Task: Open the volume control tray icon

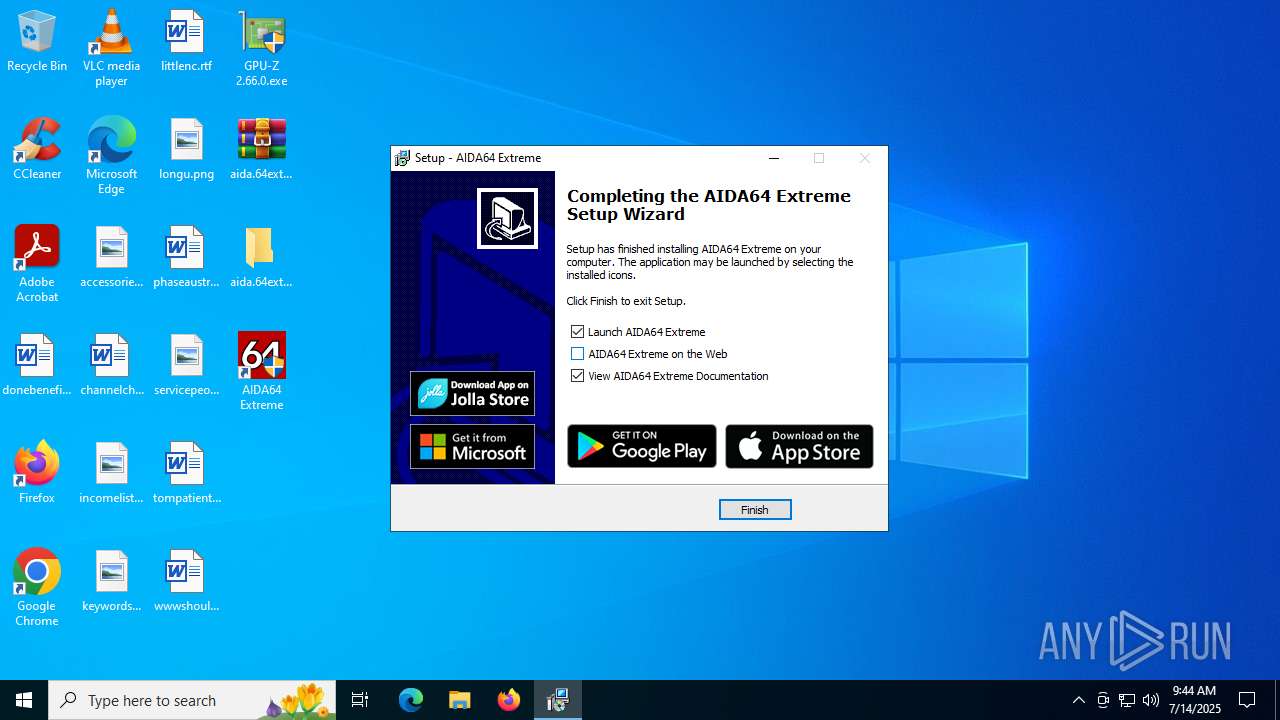Action: tap(1151, 700)
